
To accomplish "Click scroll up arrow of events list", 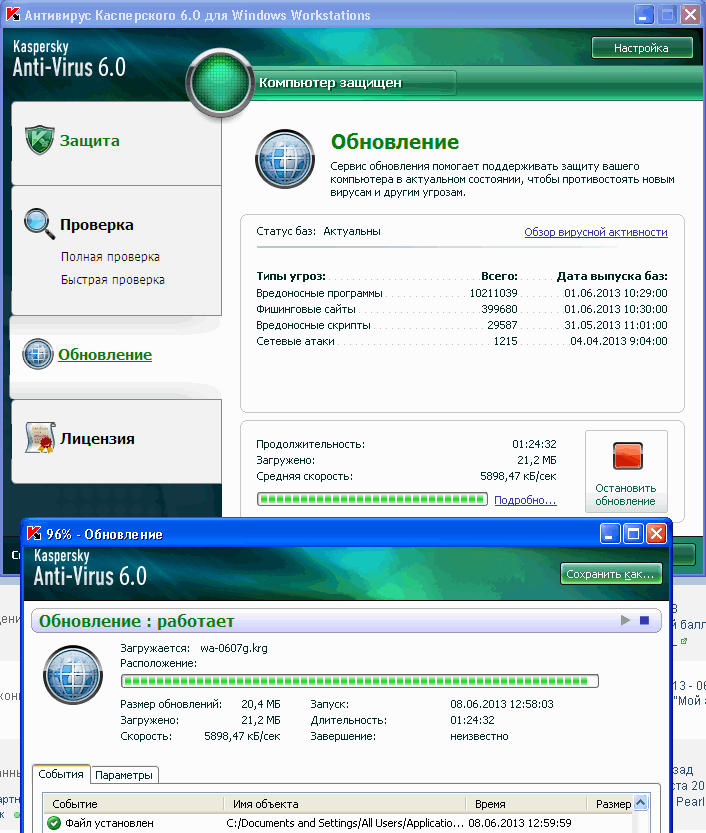I will (641, 803).
